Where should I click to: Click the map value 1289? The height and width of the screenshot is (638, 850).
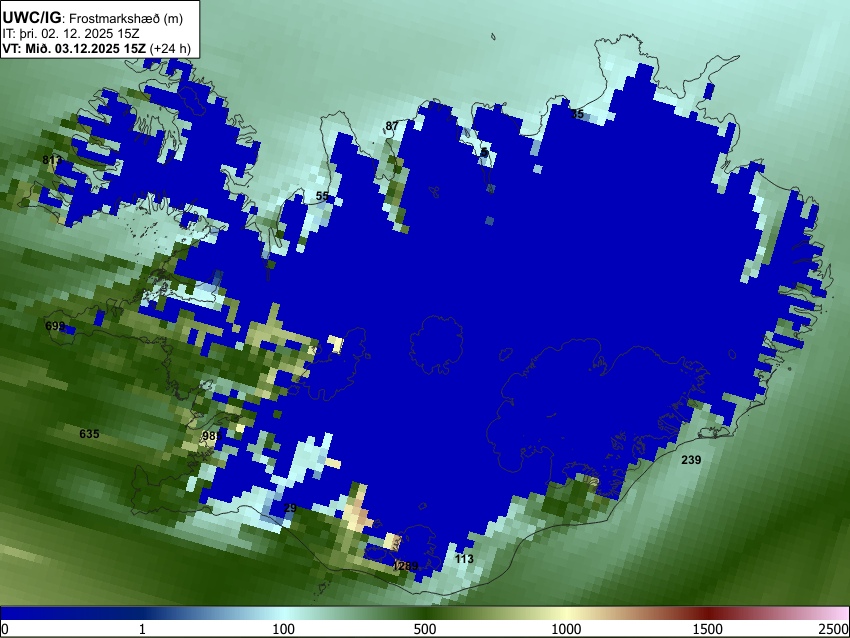click(405, 566)
